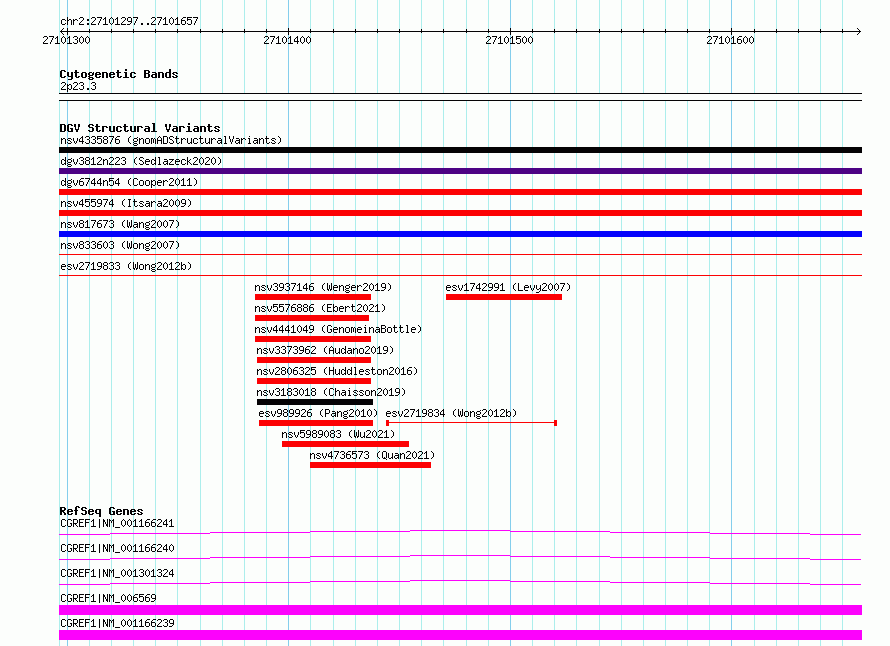
Task: Click the nsv3183018 Chaisson2019 black bar
Action: (315, 402)
